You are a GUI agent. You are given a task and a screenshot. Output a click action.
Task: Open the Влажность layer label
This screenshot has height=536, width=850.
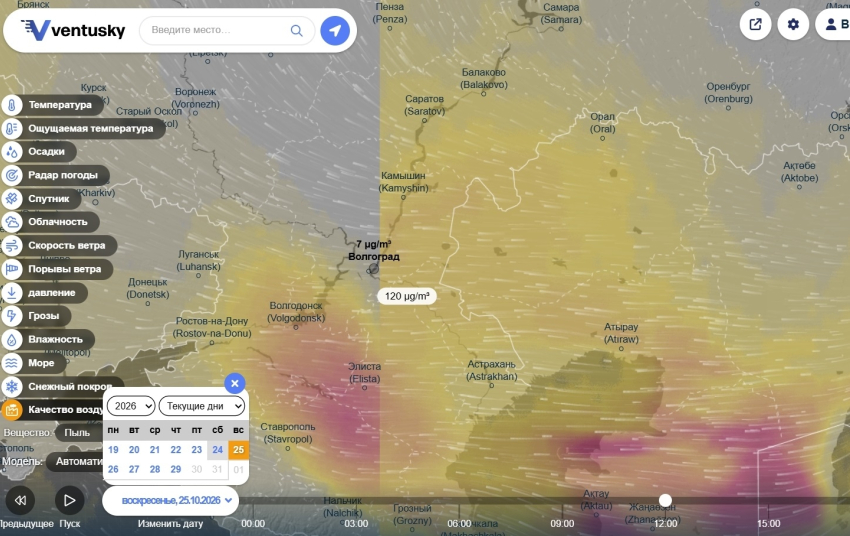56,340
